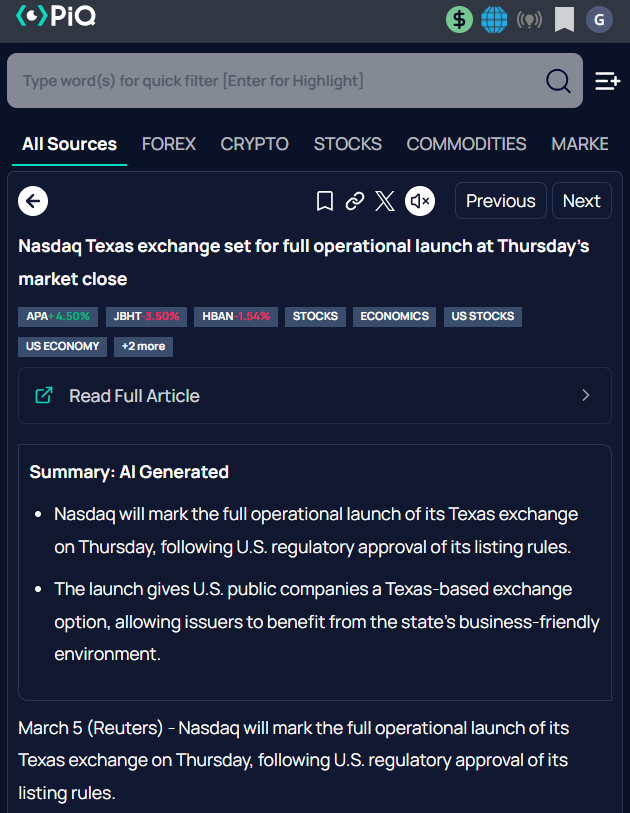Switch to the STOCKS tab
The height and width of the screenshot is (813, 630).
click(x=347, y=144)
